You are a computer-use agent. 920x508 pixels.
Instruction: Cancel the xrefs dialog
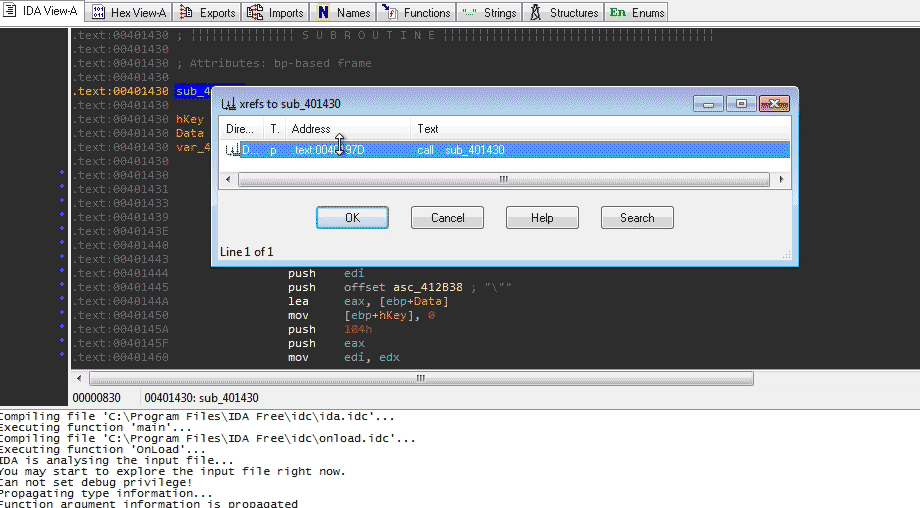point(447,218)
